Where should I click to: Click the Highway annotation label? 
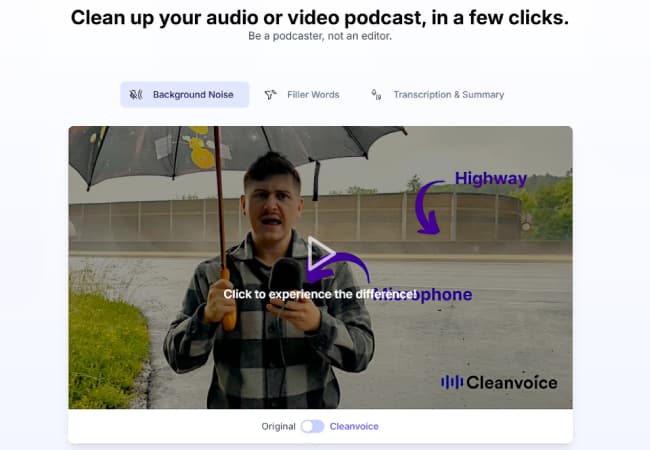[490, 179]
